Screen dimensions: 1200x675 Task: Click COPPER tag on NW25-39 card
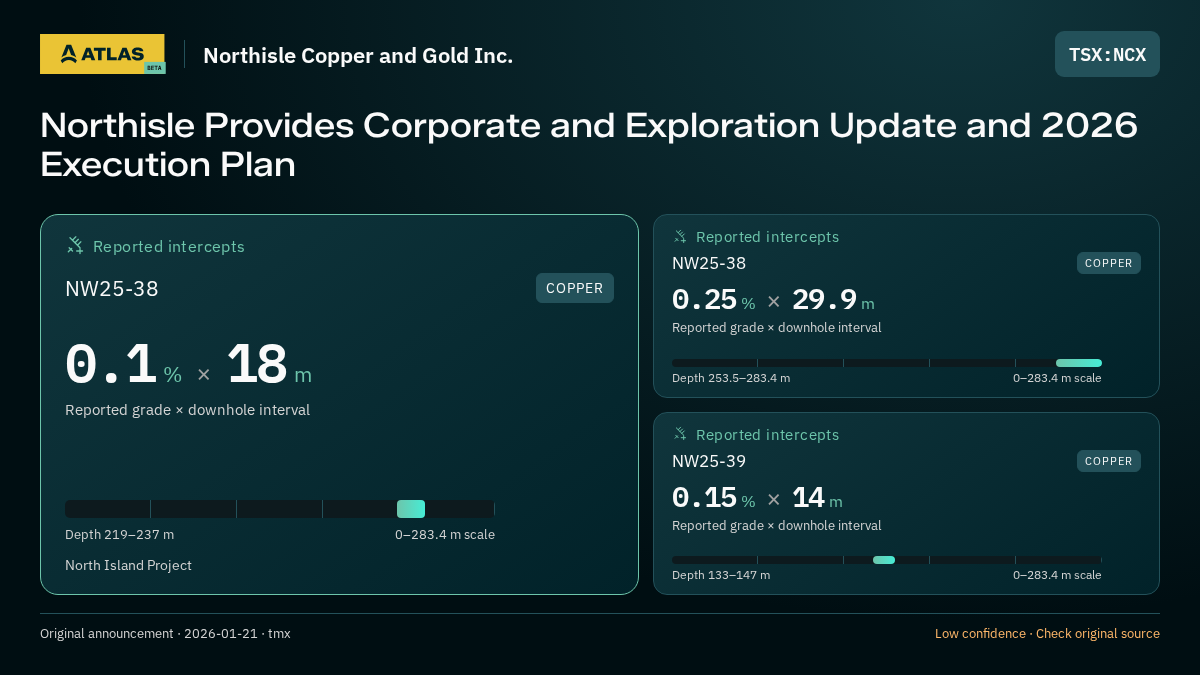pos(1109,461)
